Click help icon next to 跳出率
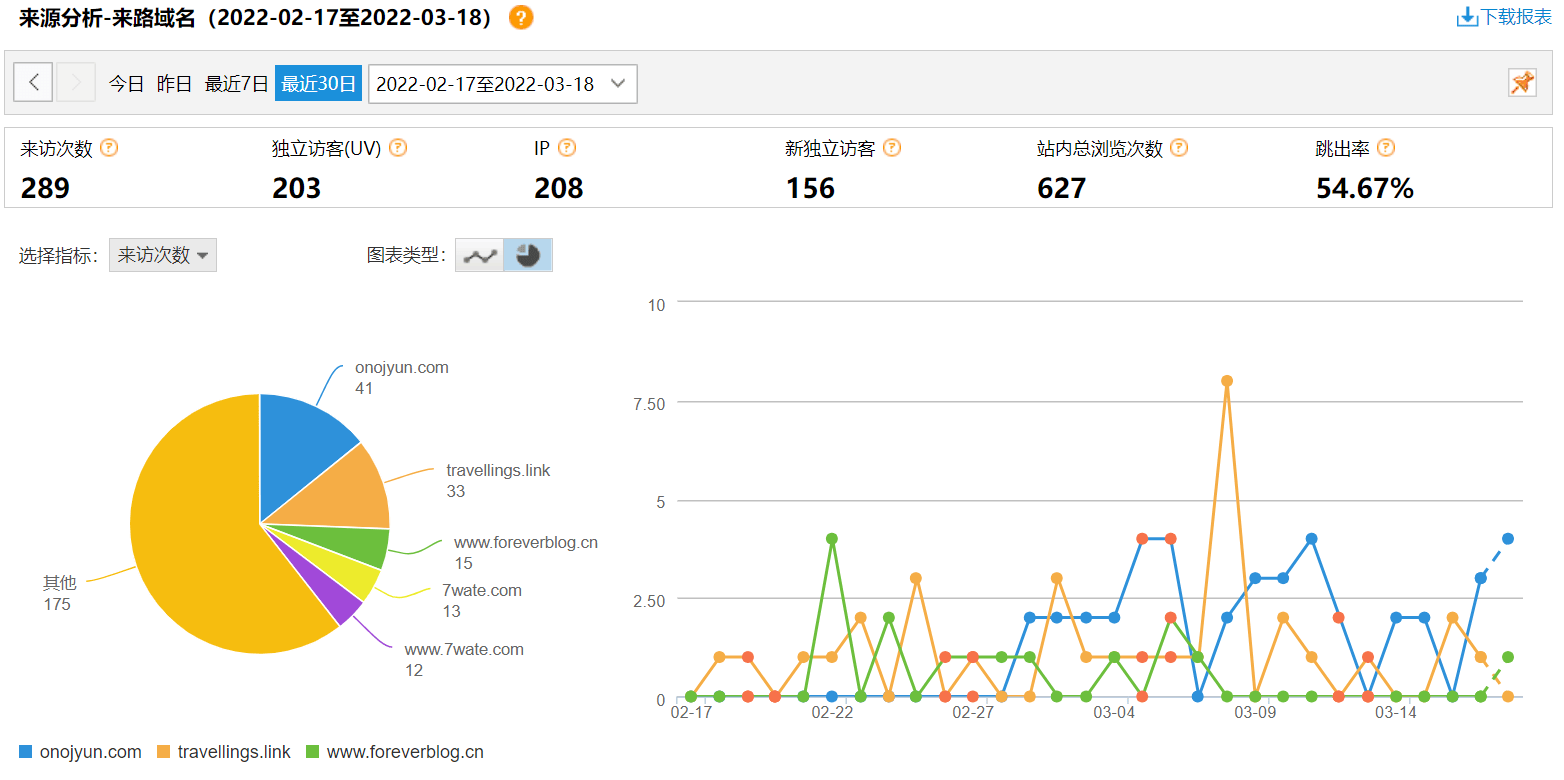Viewport: 1564px width, 780px height. pos(1386,148)
